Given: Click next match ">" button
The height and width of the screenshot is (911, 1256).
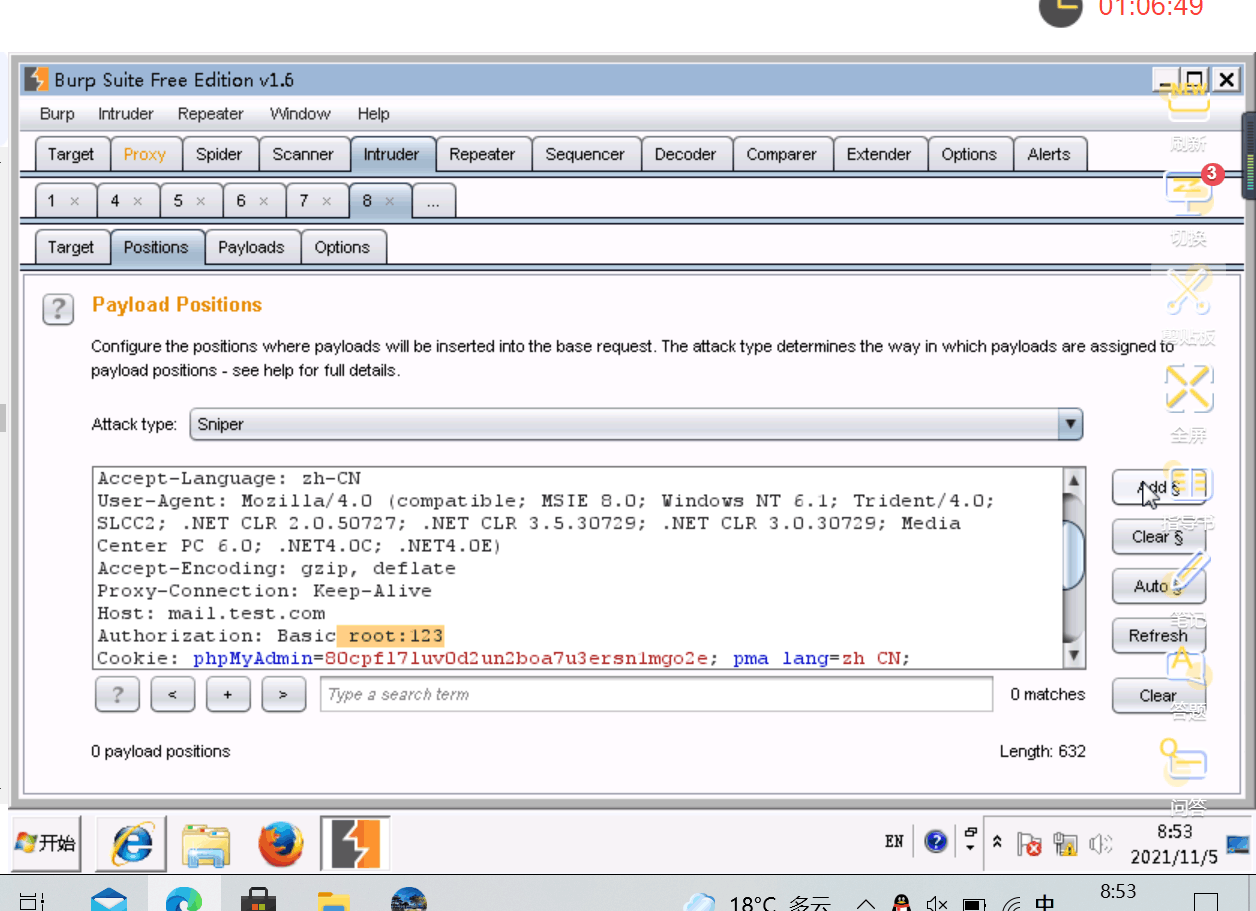Looking at the screenshot, I should [x=284, y=694].
